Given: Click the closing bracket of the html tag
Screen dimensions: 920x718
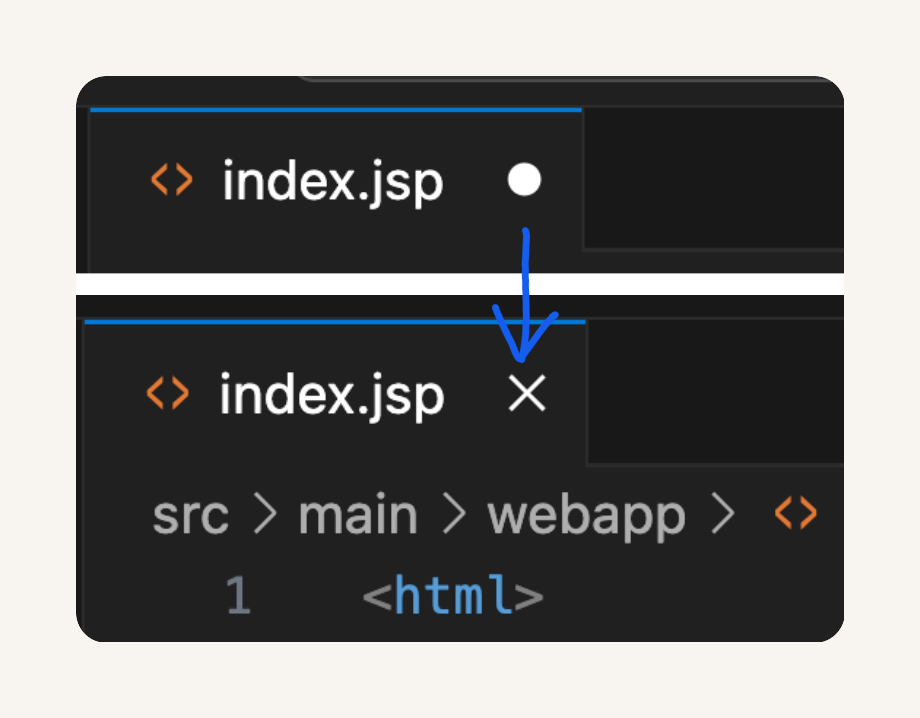Looking at the screenshot, I should tap(529, 597).
